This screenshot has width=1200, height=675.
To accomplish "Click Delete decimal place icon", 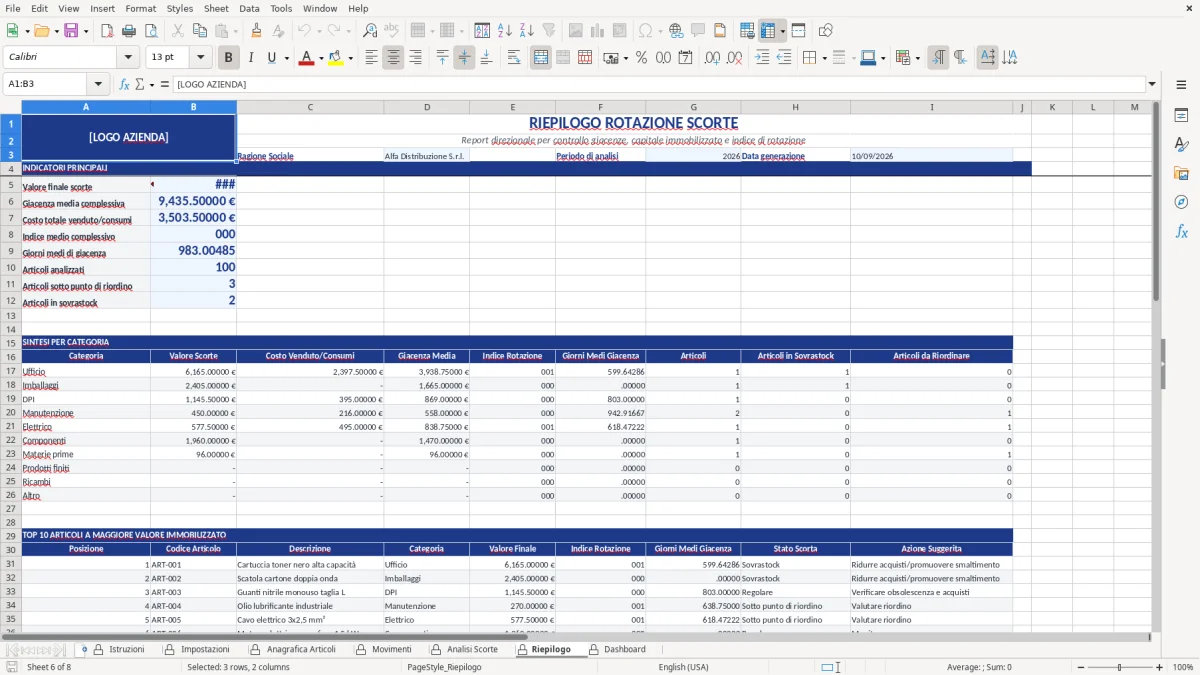I will point(735,58).
